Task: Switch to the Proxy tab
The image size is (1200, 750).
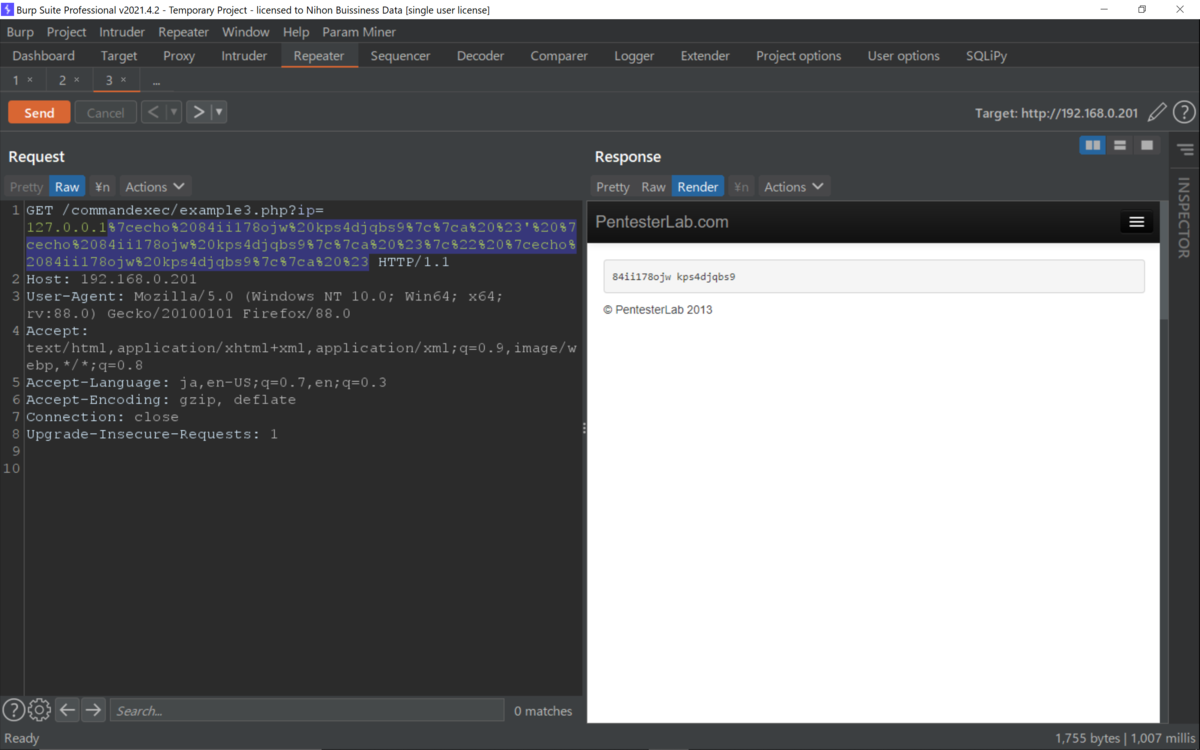Action: click(179, 55)
